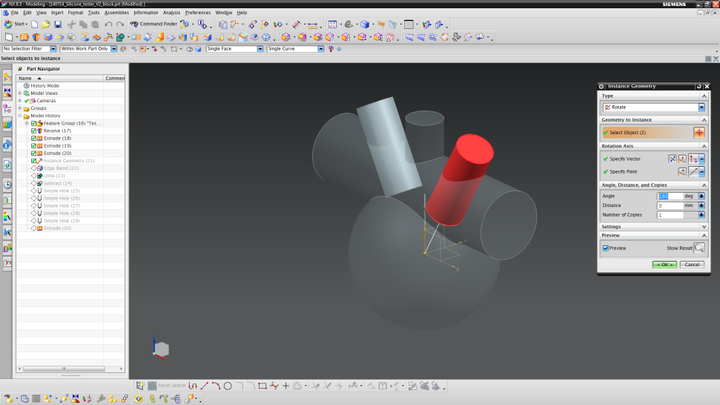The height and width of the screenshot is (405, 720).
Task: Toggle Extrude (19) feature checkbox
Action: 34,146
